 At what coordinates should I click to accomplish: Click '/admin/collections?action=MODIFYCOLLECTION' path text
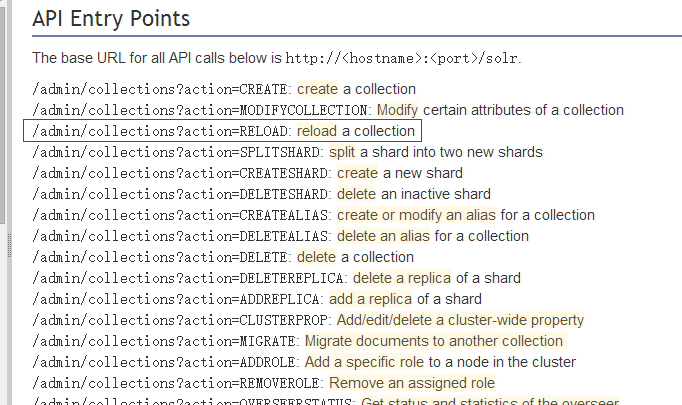pos(199,110)
